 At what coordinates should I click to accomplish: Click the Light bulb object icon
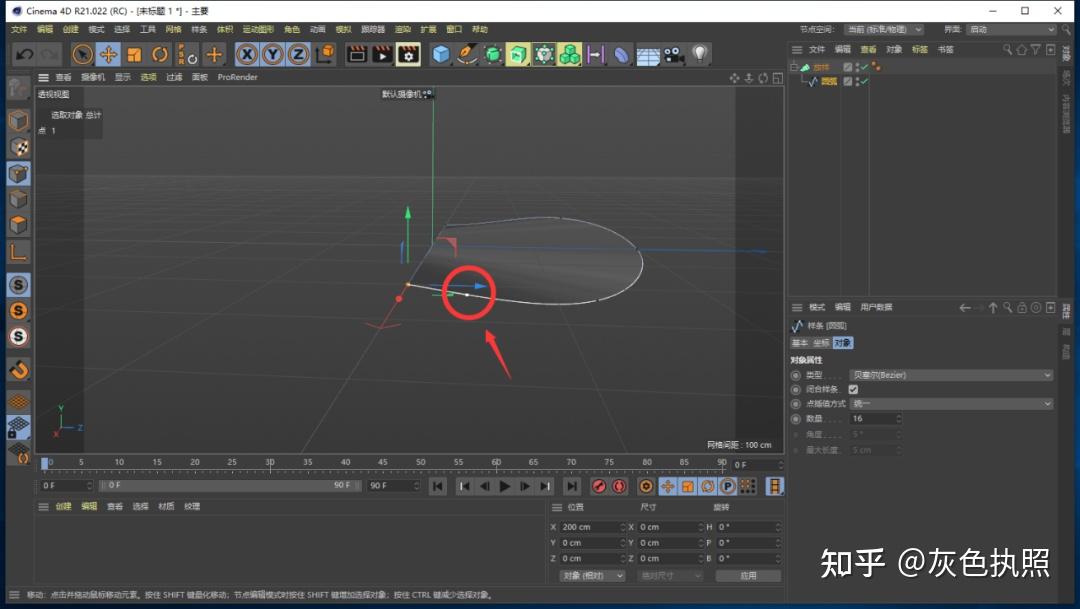point(700,54)
